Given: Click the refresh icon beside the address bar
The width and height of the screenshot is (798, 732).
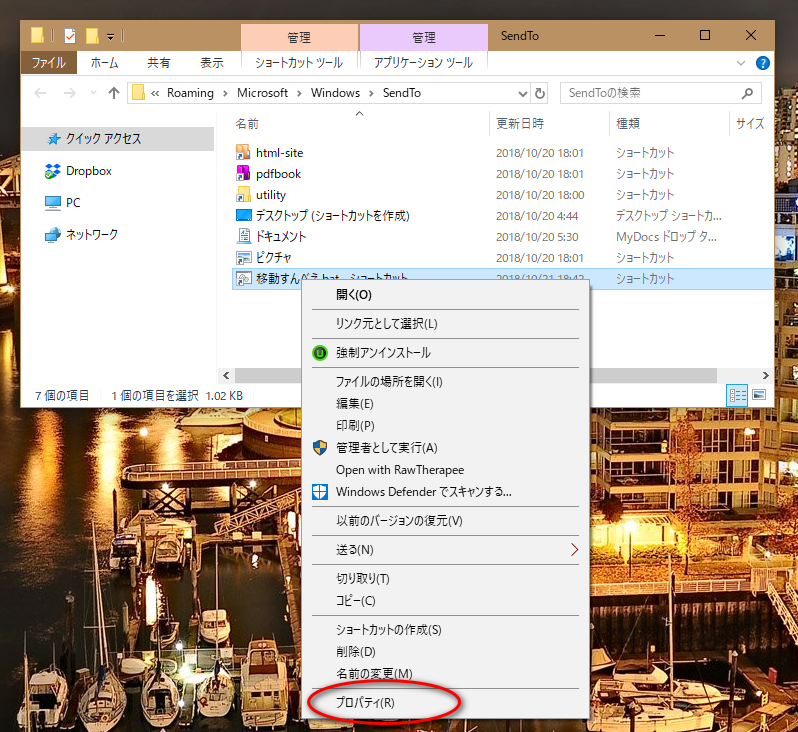Looking at the screenshot, I should click(x=541, y=93).
